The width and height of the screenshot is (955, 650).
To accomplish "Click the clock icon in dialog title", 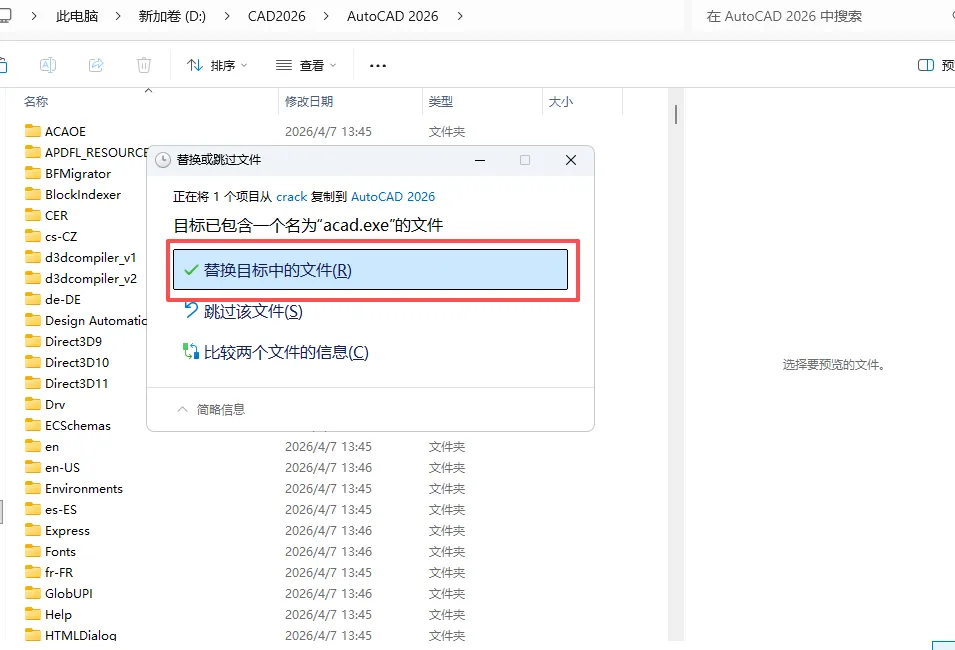I will [163, 160].
